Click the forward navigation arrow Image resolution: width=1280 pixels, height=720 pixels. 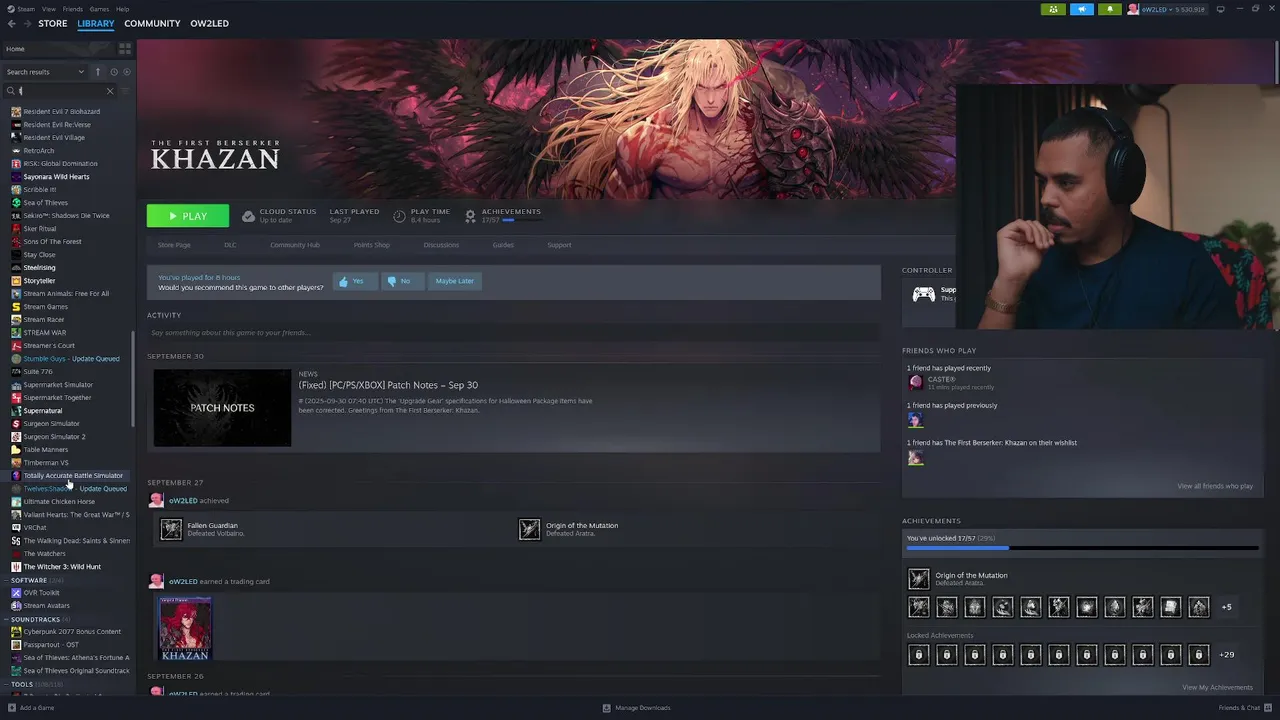click(26, 23)
